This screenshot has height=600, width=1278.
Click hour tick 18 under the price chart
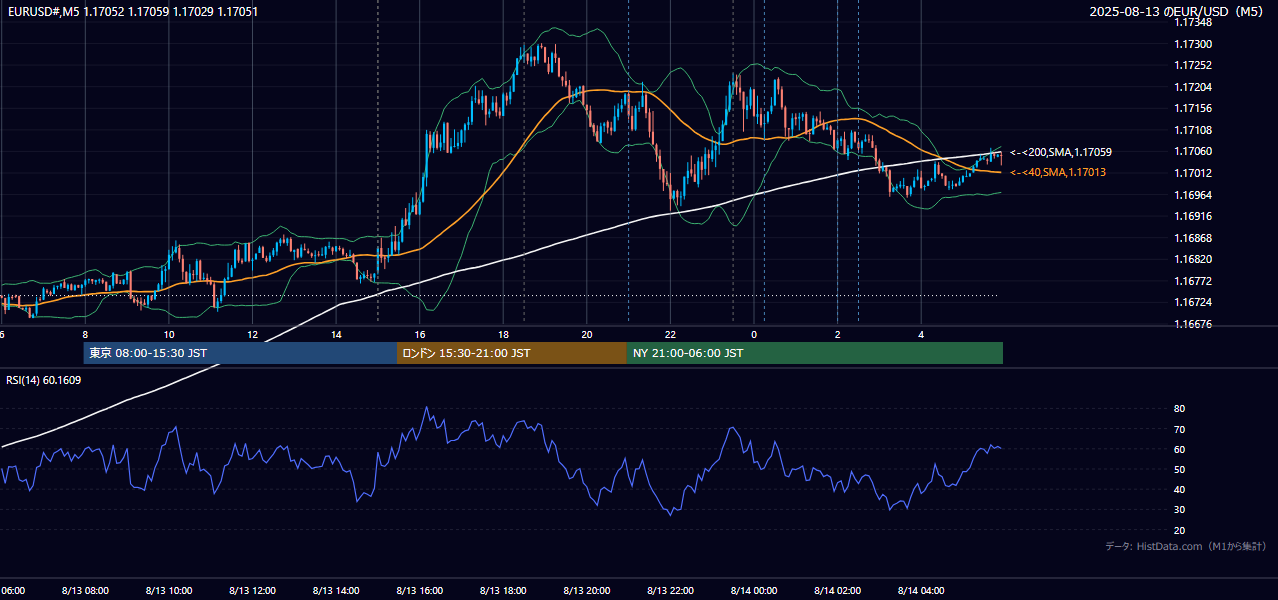[x=503, y=335]
